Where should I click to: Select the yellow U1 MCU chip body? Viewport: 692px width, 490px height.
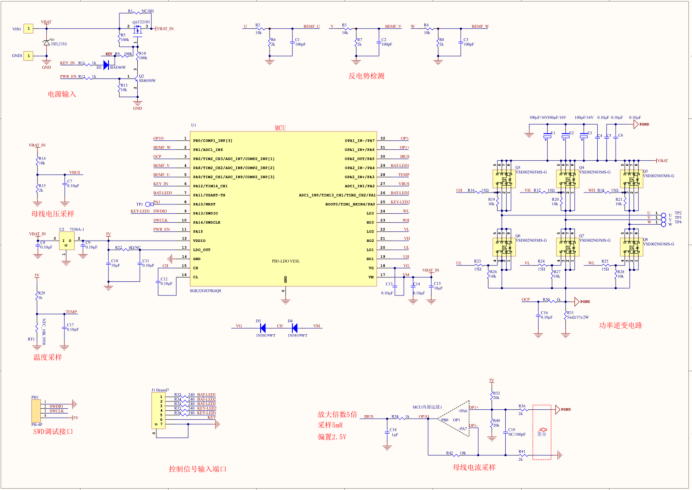point(283,209)
